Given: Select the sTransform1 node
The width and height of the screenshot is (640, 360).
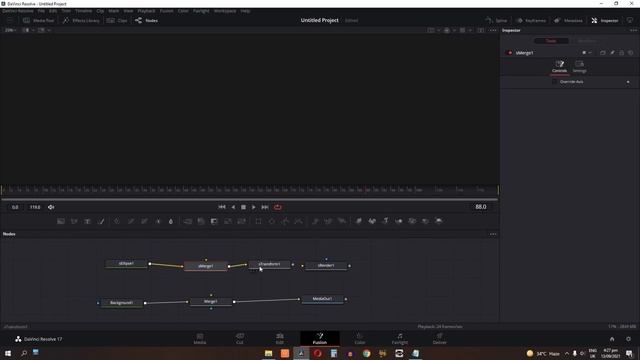Looking at the screenshot, I should (x=269, y=264).
